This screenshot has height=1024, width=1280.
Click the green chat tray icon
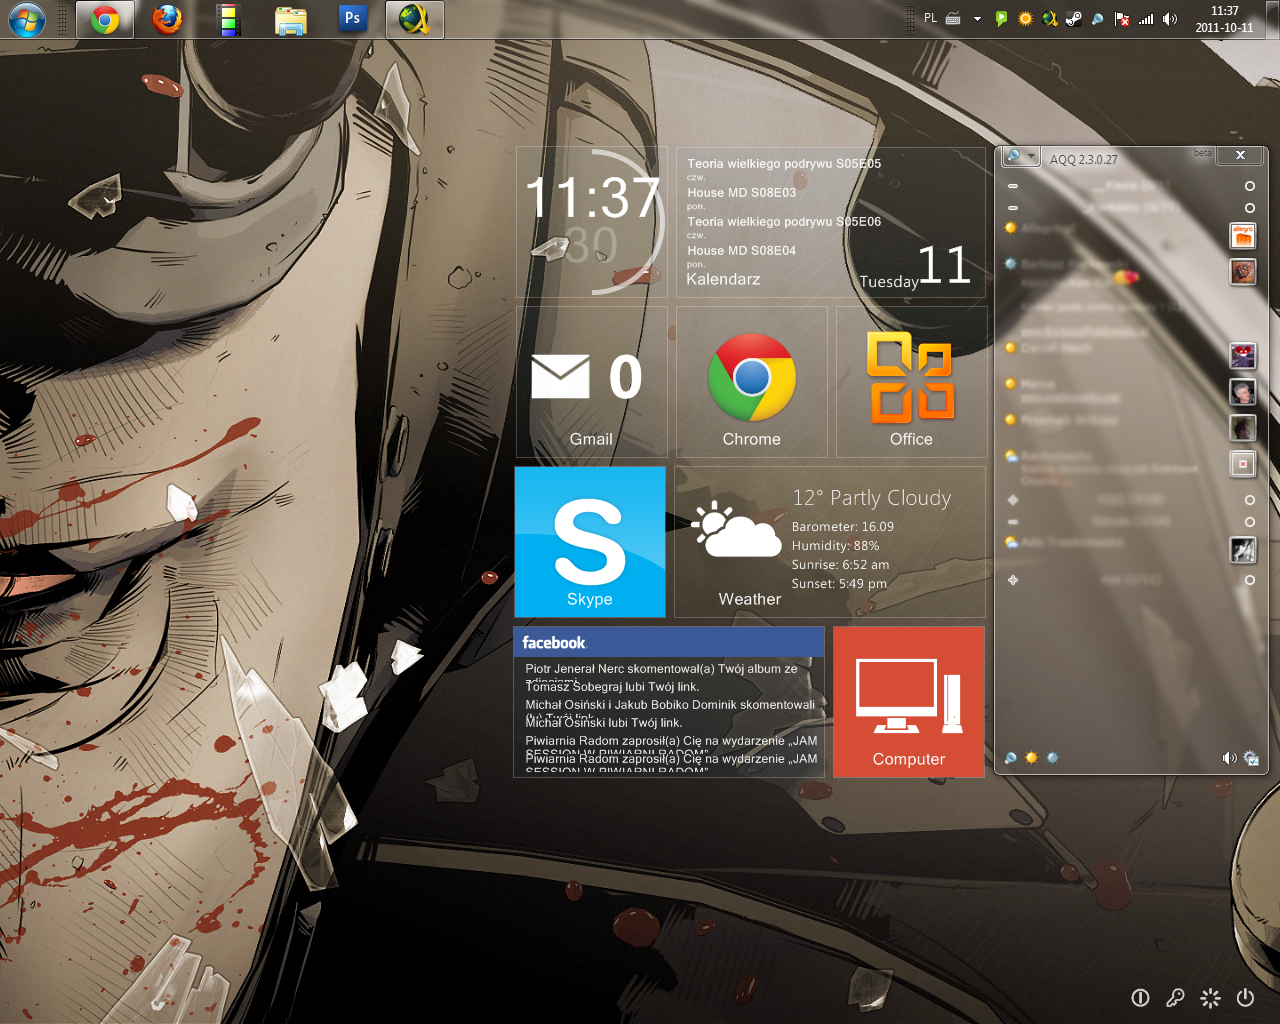(x=1001, y=19)
